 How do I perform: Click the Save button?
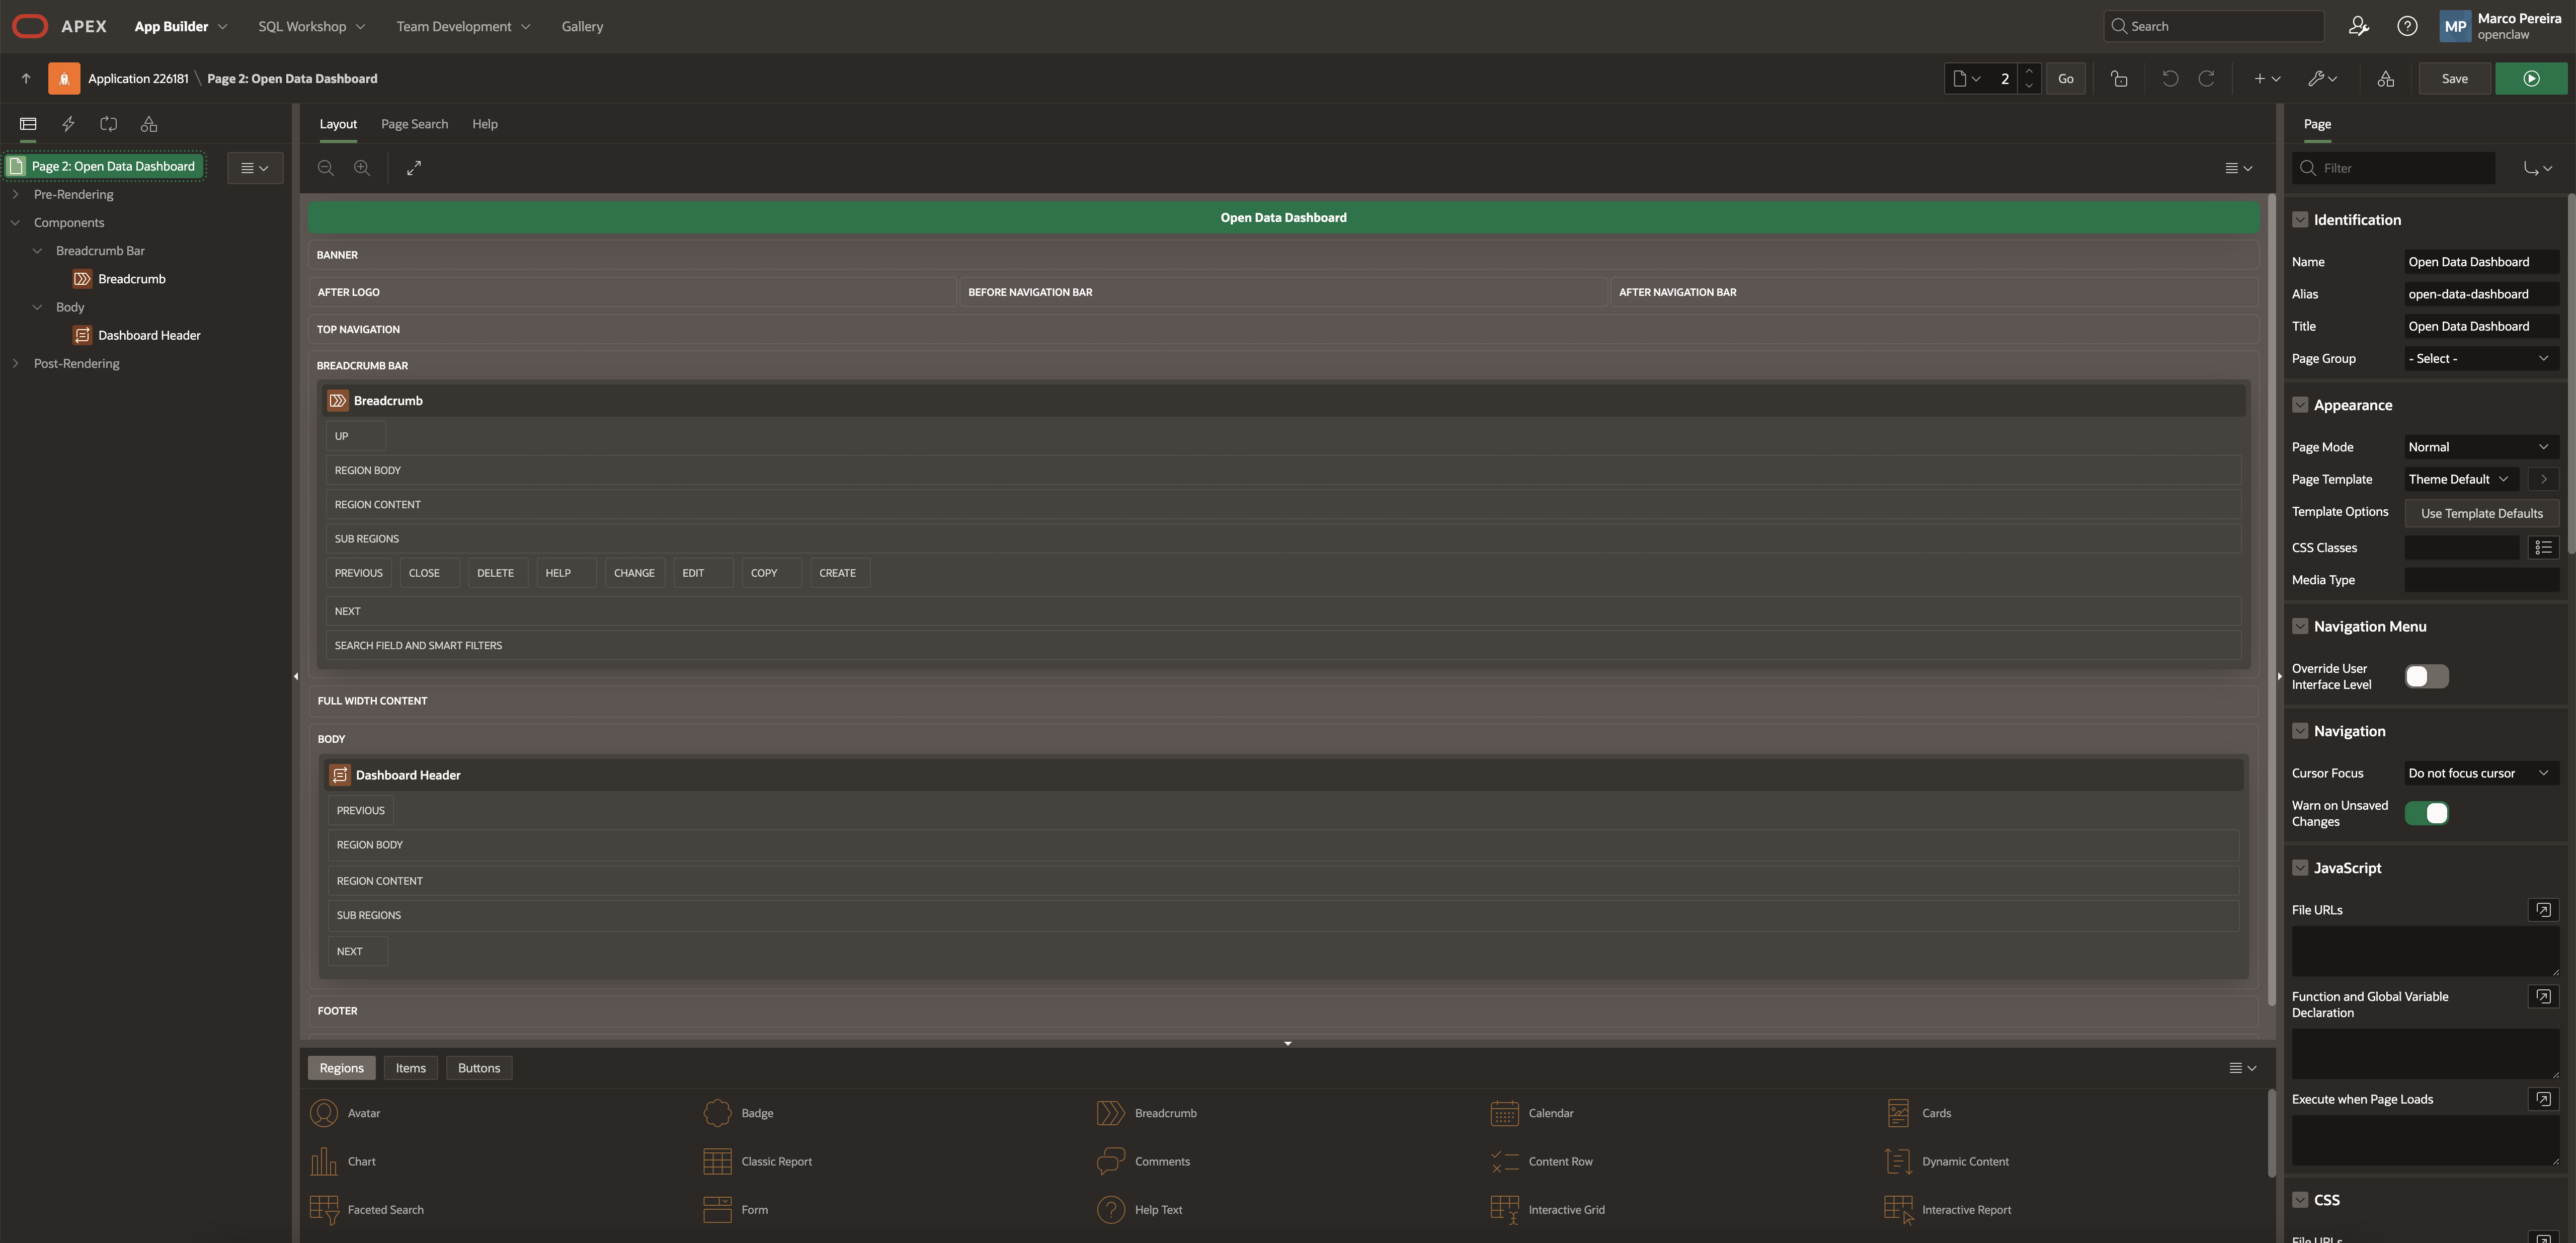pos(2454,79)
